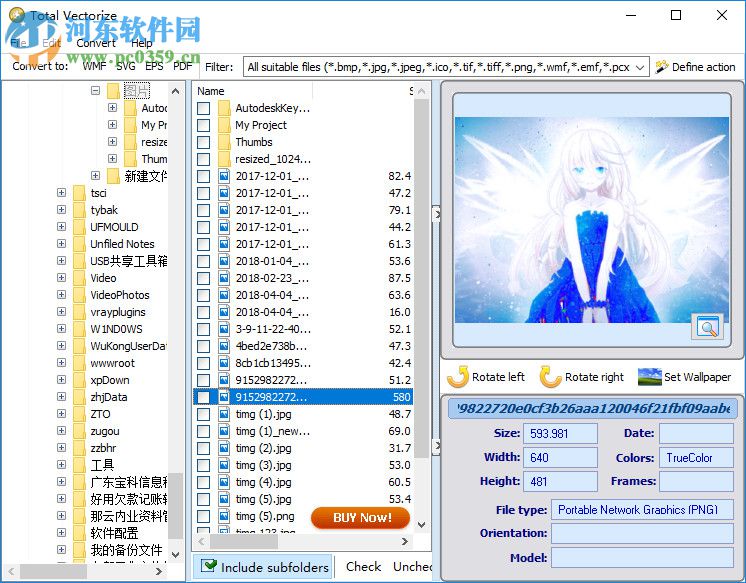The width and height of the screenshot is (746, 583).
Task: Click the image icon of 8cb1cb13495 file
Action: 224,363
